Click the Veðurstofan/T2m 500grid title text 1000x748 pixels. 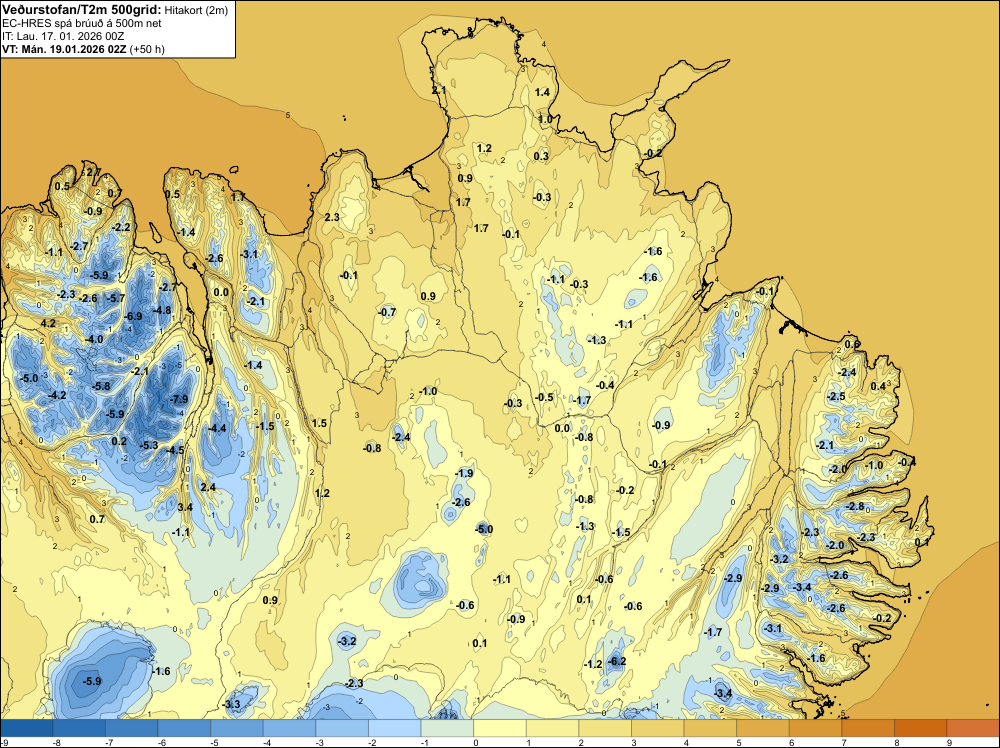82,10
